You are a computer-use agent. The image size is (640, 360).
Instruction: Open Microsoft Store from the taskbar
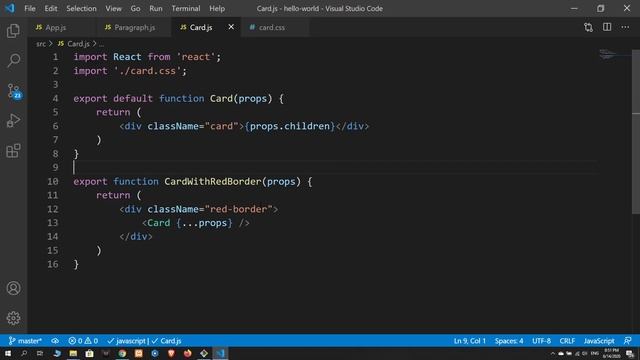coord(89,353)
